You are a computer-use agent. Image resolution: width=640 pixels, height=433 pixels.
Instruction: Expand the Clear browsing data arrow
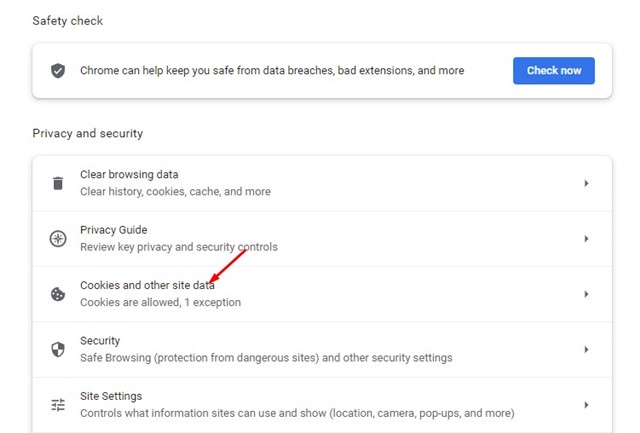click(x=586, y=183)
